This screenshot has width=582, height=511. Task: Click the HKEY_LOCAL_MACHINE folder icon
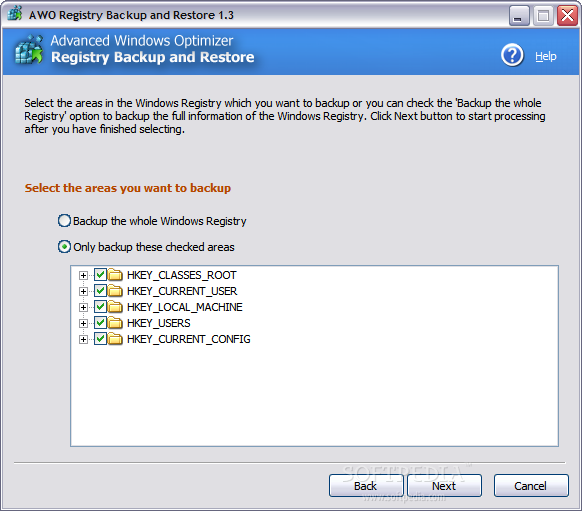(x=115, y=307)
